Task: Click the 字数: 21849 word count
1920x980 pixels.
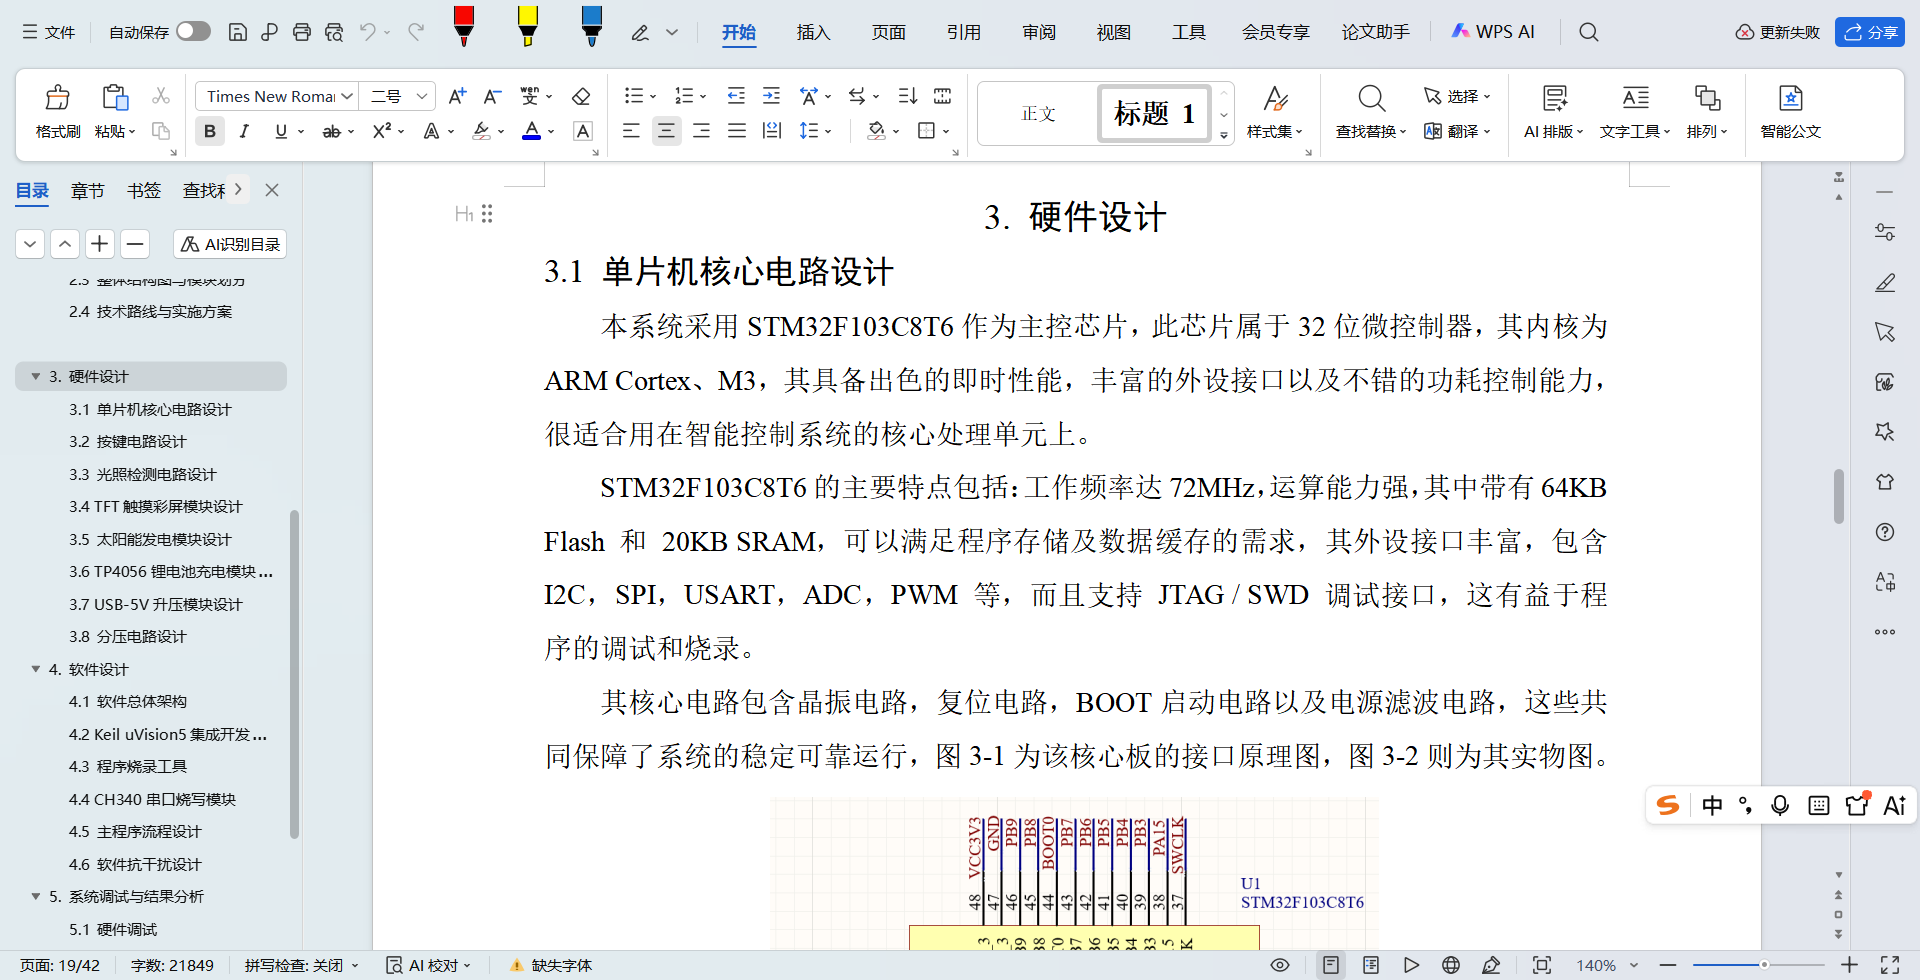Action: pos(172,965)
